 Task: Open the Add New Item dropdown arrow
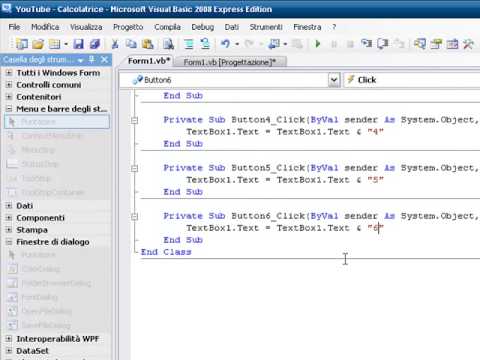coord(66,44)
